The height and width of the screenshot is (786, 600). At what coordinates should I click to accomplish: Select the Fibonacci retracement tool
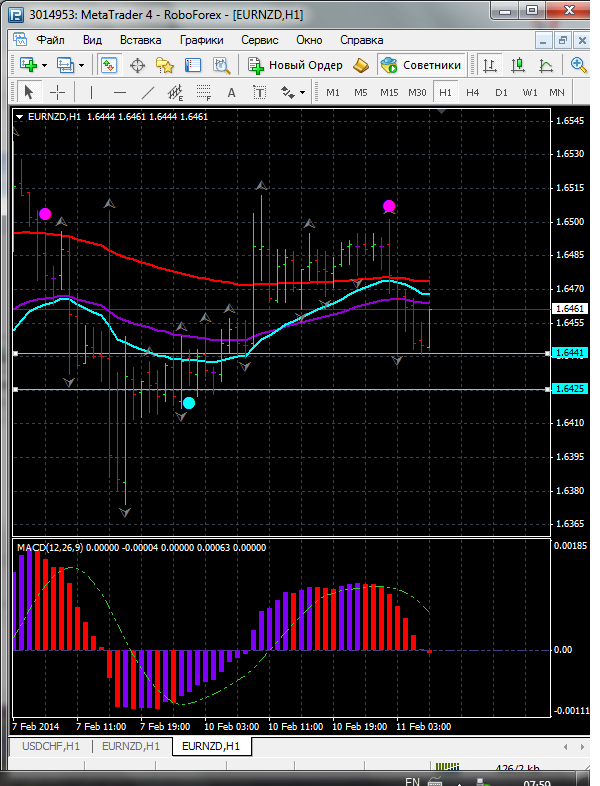tap(204, 92)
